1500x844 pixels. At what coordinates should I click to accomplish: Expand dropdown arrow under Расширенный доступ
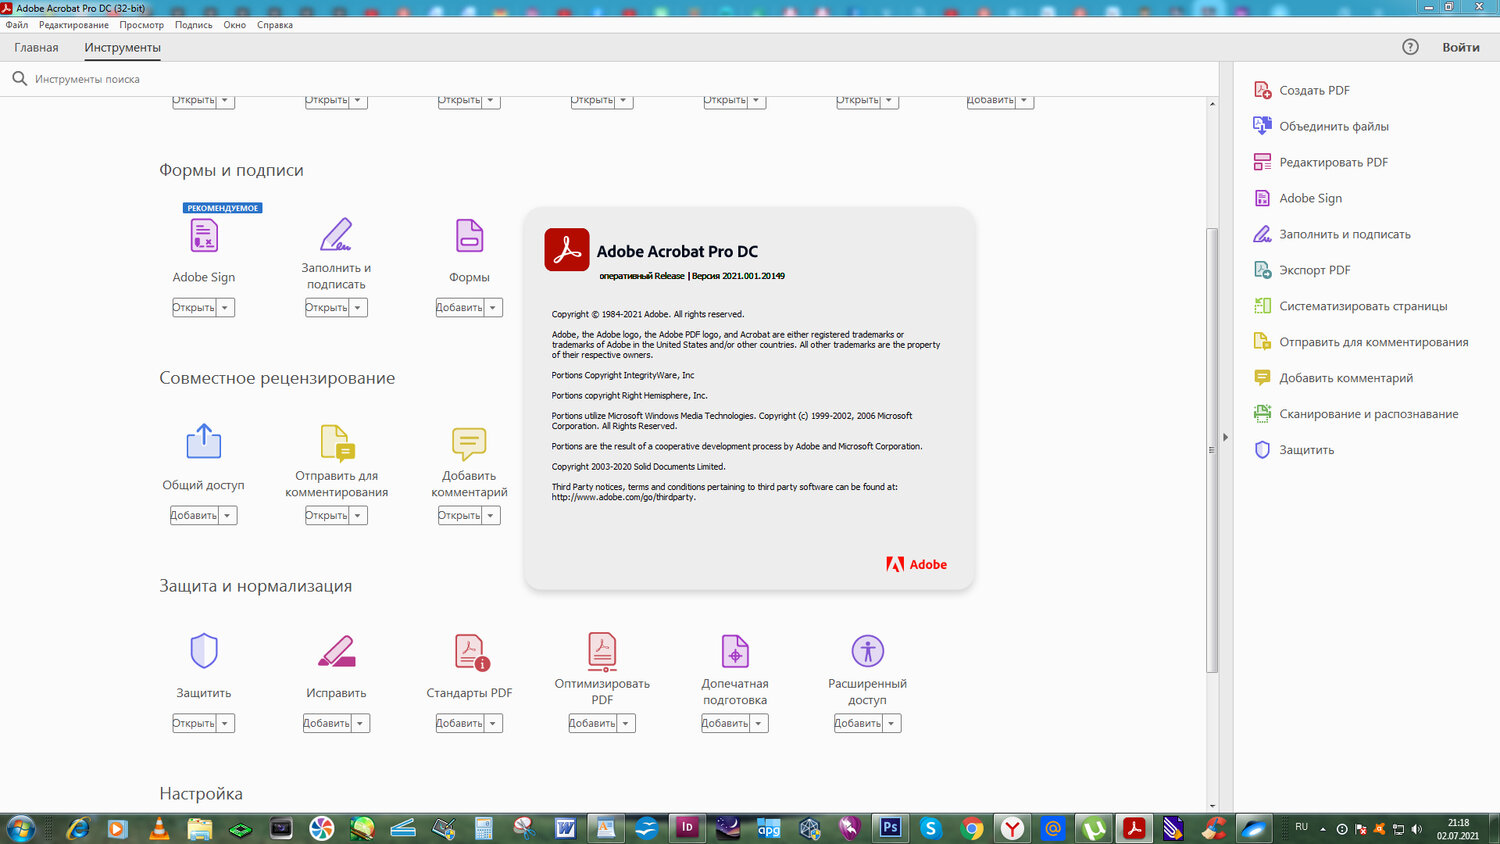tap(892, 723)
